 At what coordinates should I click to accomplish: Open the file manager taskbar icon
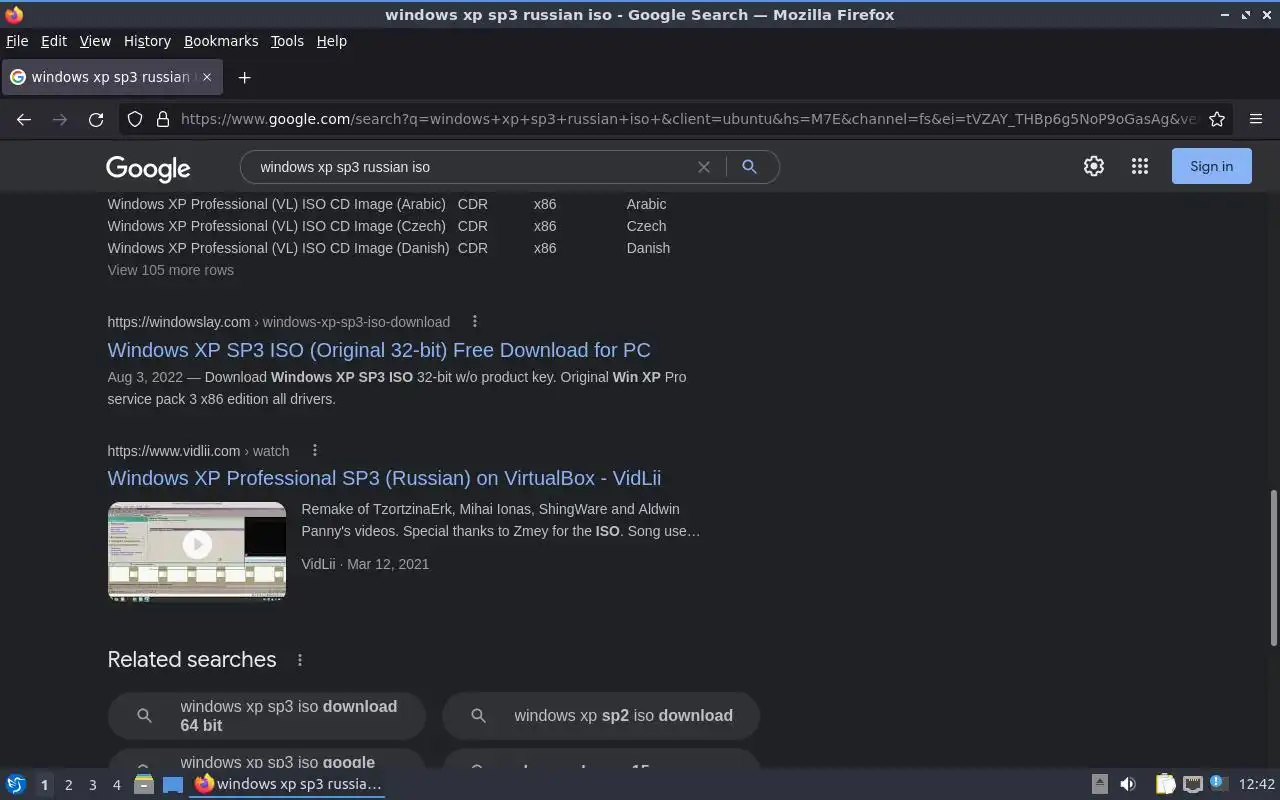144,784
